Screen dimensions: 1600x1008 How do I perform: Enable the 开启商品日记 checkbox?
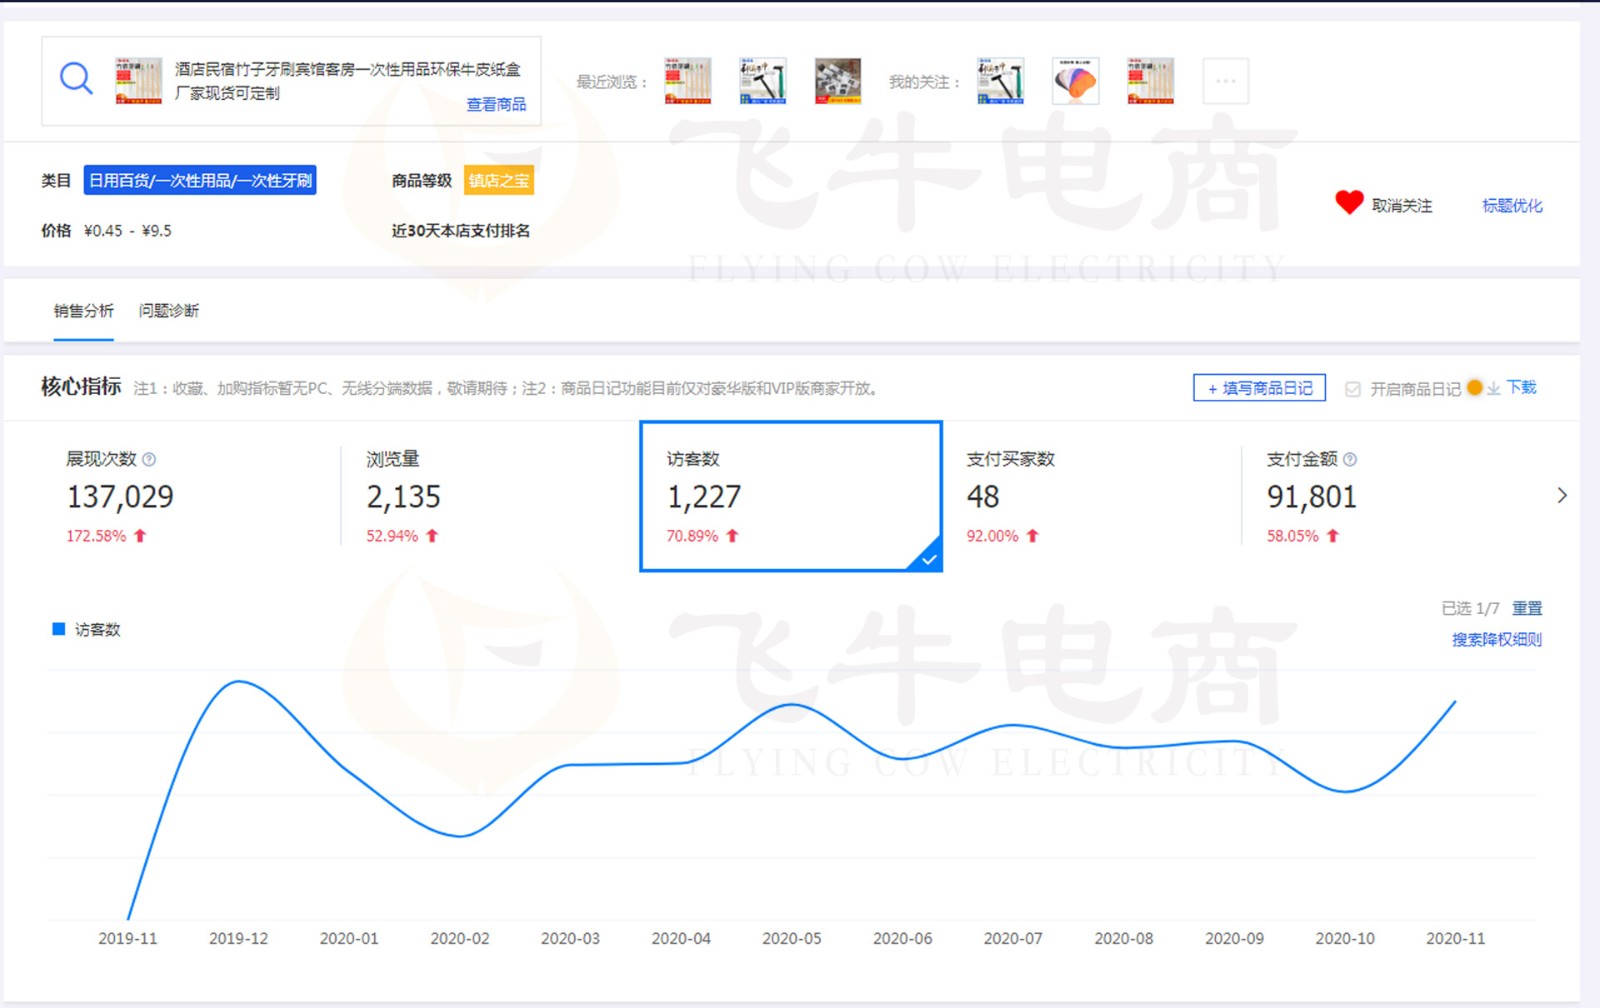pyautogui.click(x=1353, y=389)
